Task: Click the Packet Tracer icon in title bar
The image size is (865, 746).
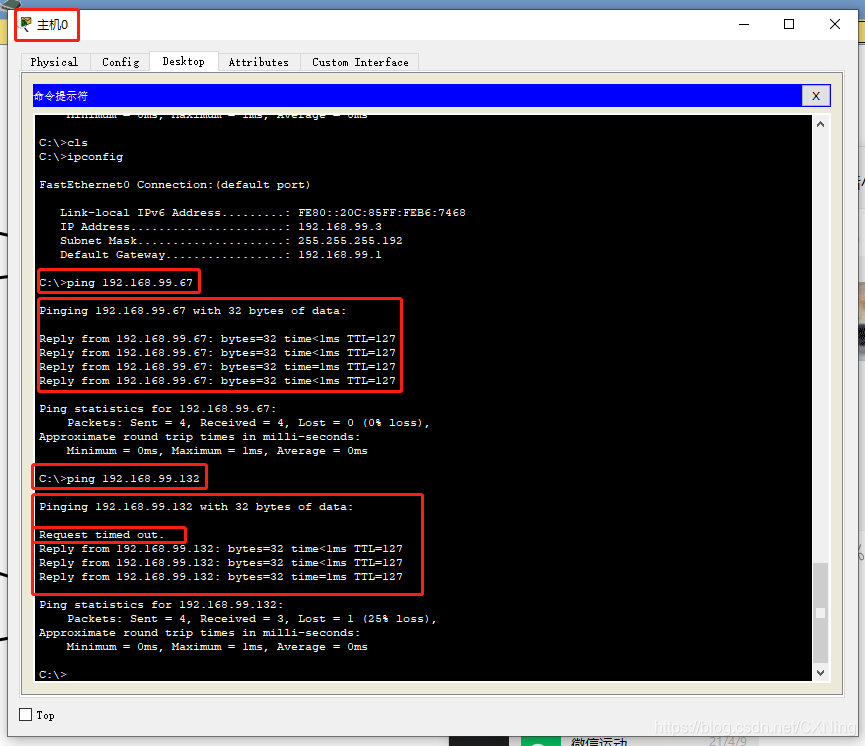Action: click(x=26, y=24)
